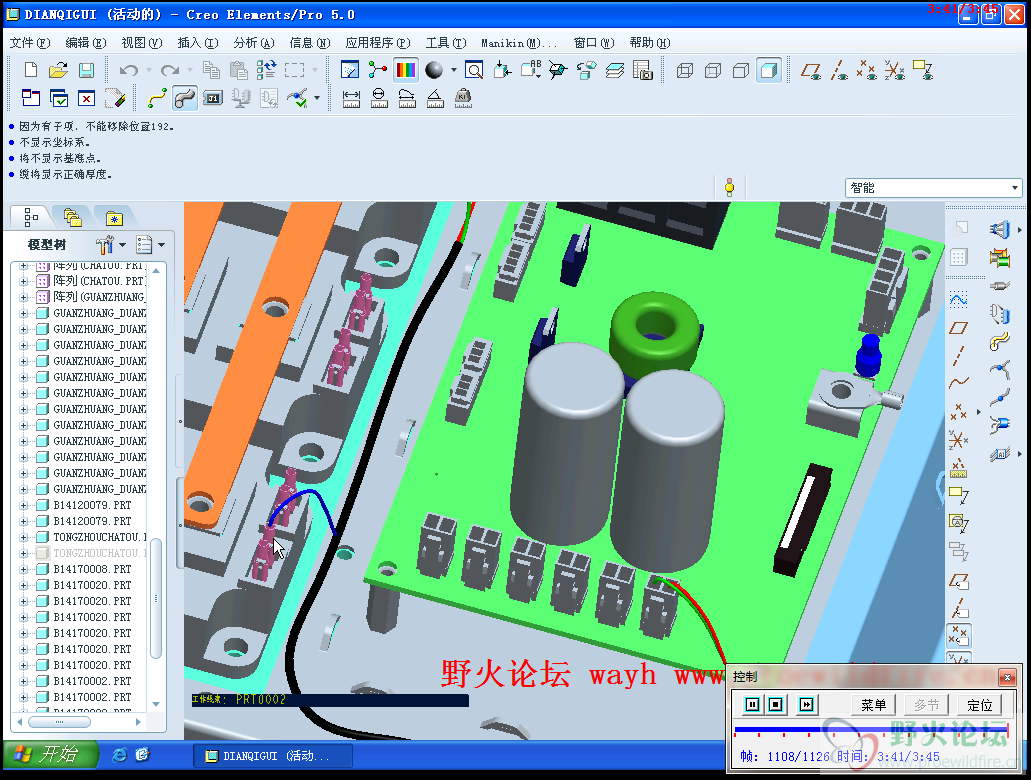1031x780 pixels.
Task: Click the activate window checkmark icon
Action: coord(59,99)
